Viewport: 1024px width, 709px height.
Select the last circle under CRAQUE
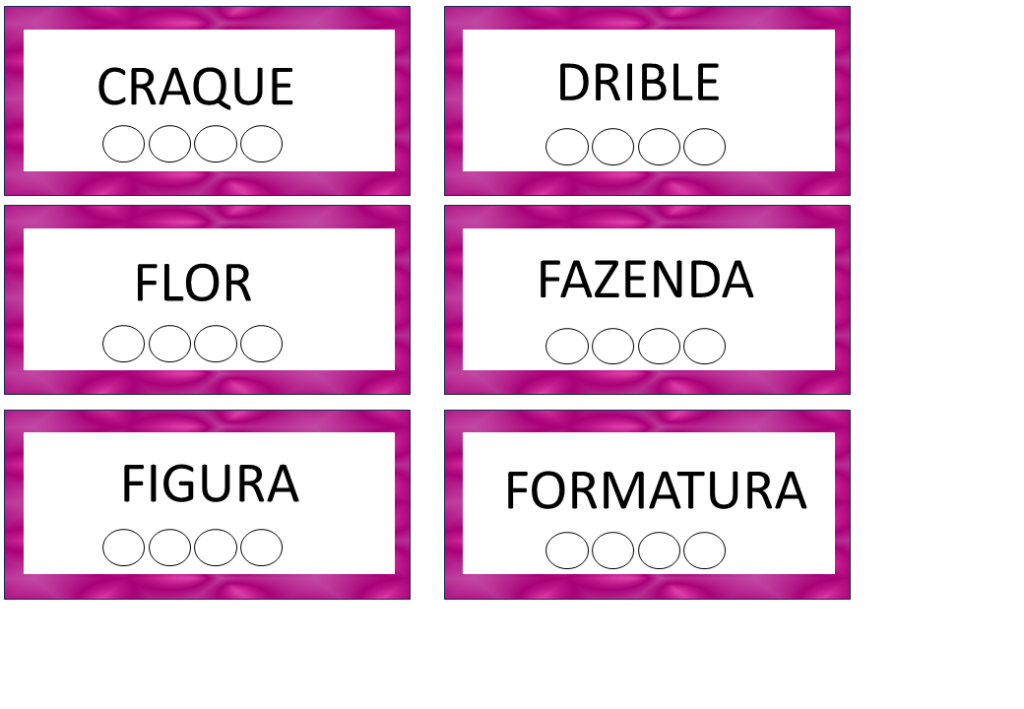click(x=261, y=144)
